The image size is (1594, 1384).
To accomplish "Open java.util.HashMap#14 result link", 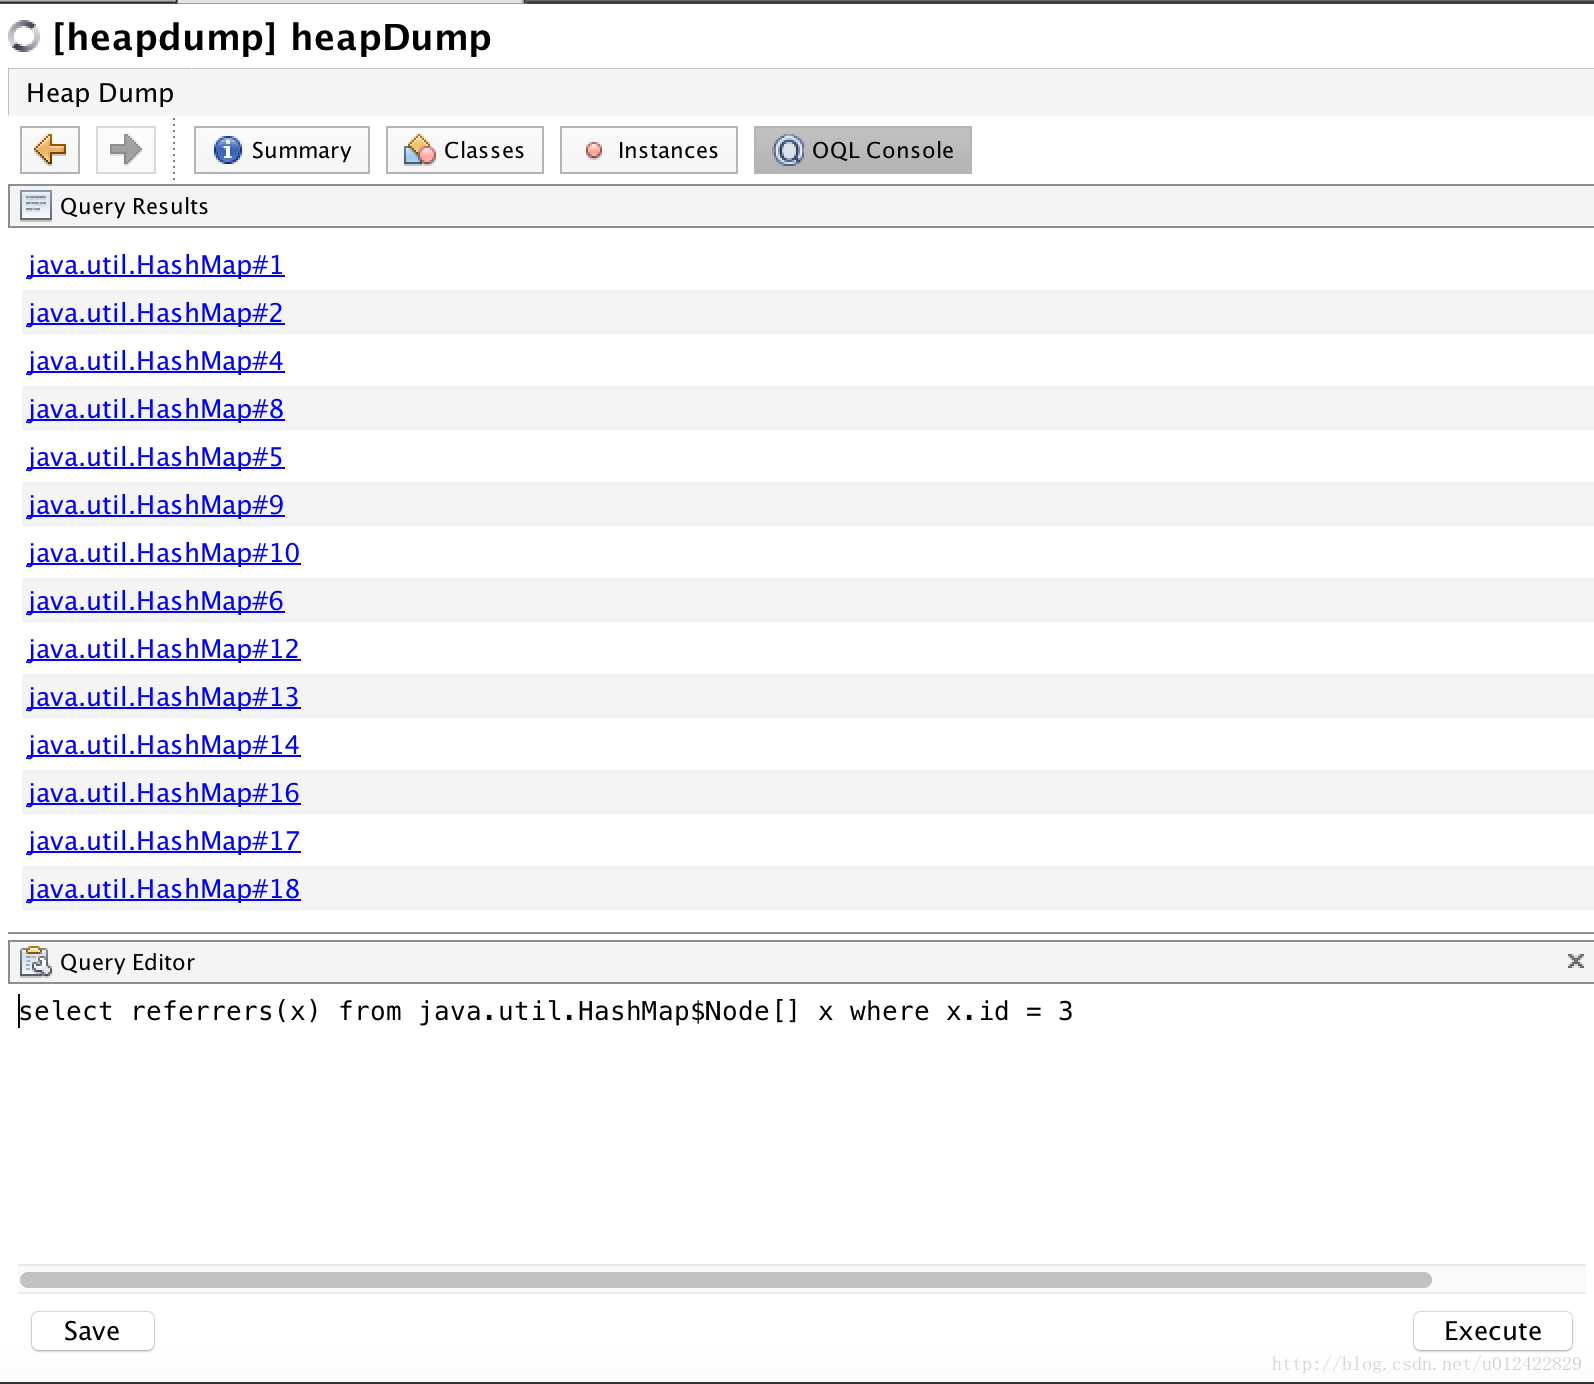I will click(x=164, y=745).
